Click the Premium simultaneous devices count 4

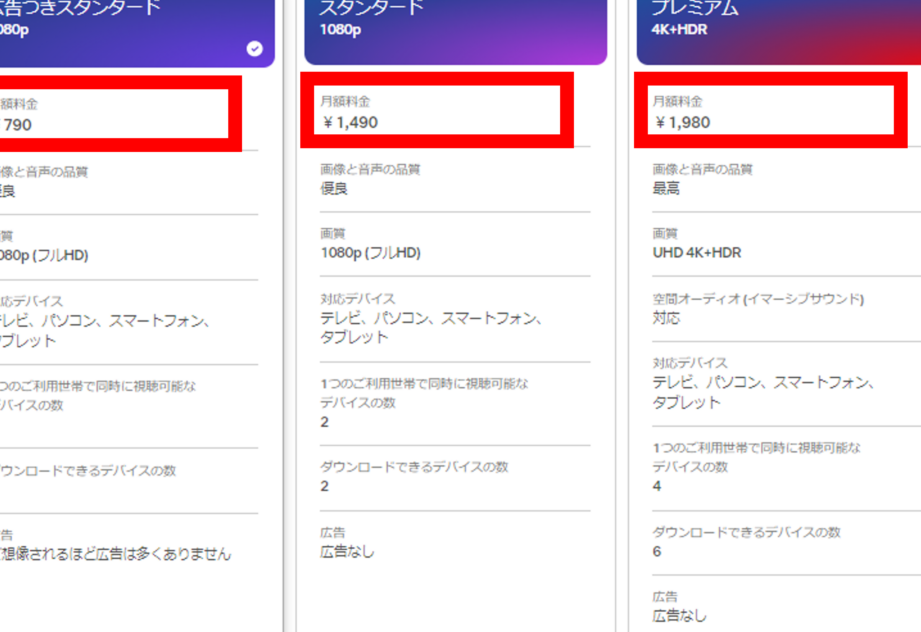pyautogui.click(x=657, y=486)
